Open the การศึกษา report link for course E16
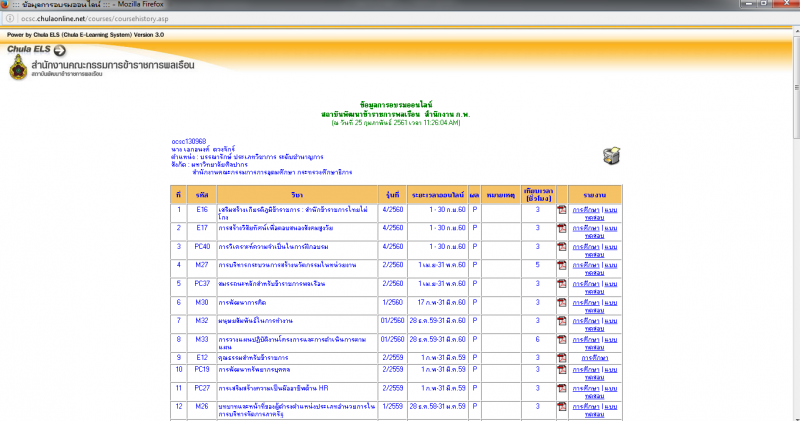 tap(586, 210)
